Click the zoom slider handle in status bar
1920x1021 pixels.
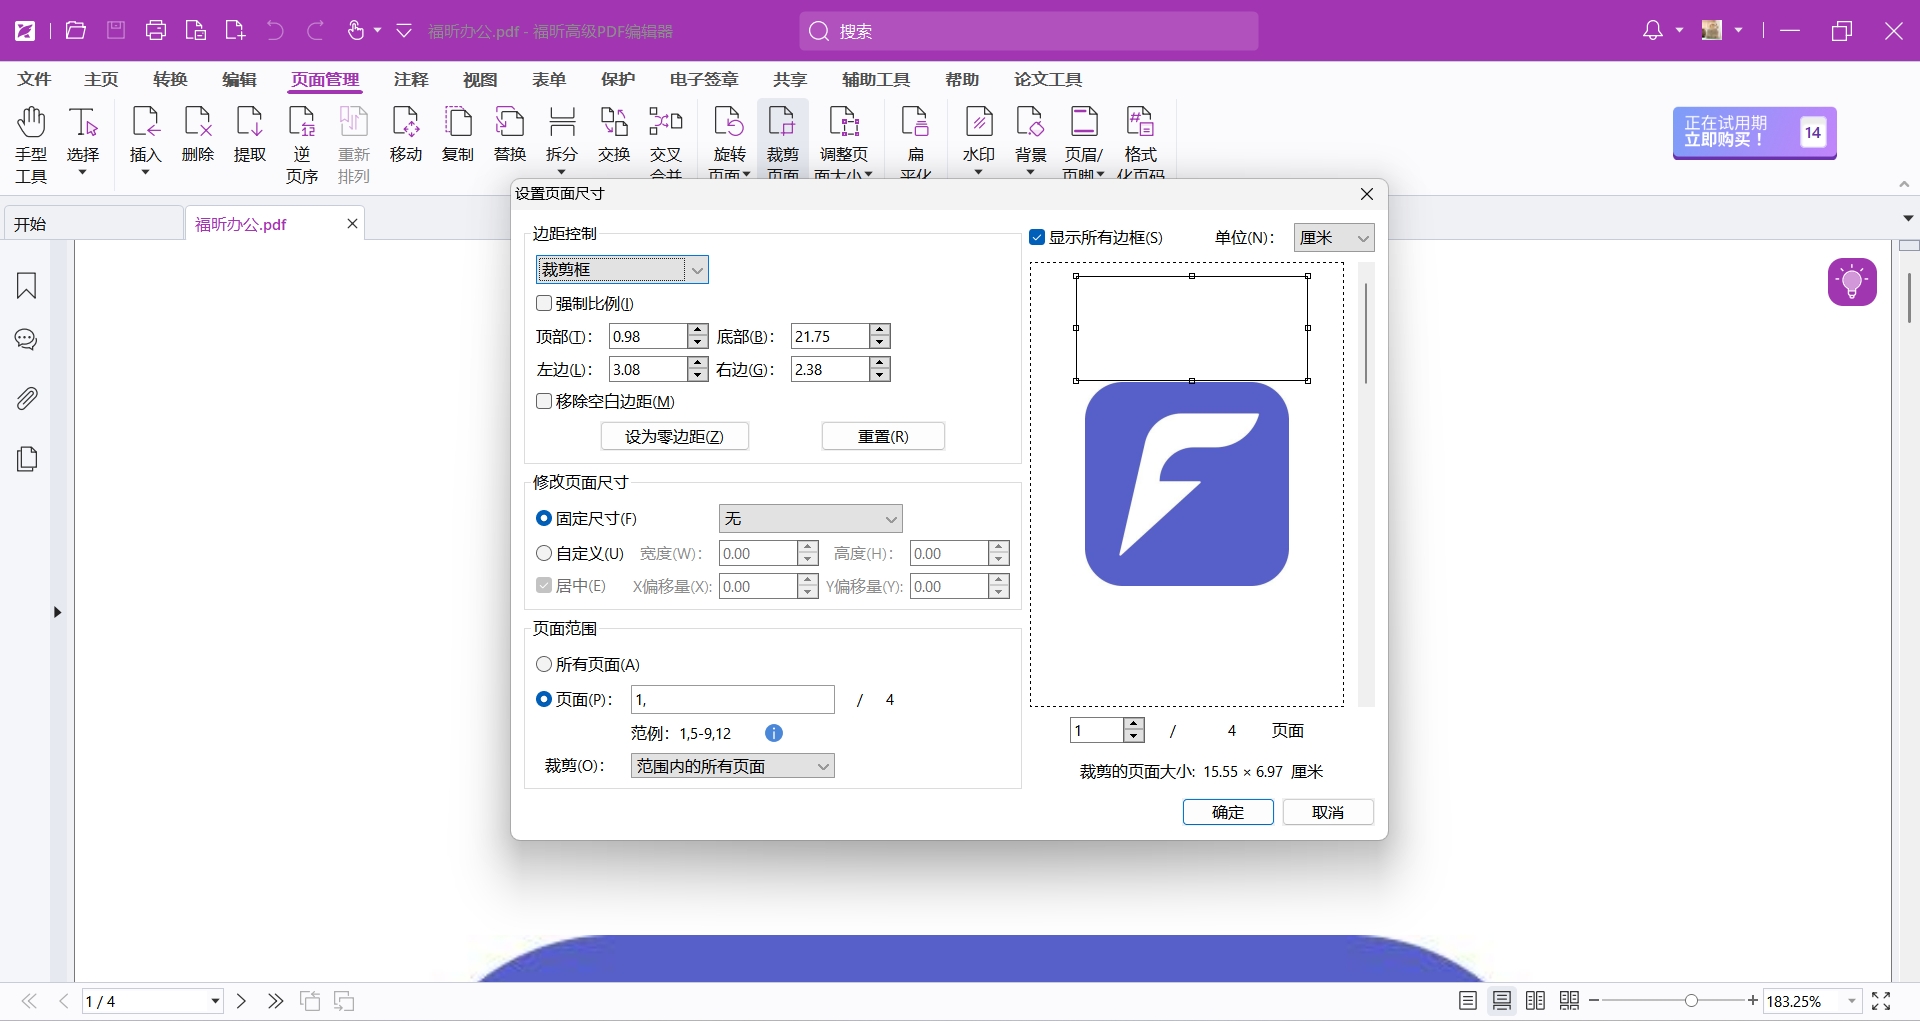[1691, 1001]
